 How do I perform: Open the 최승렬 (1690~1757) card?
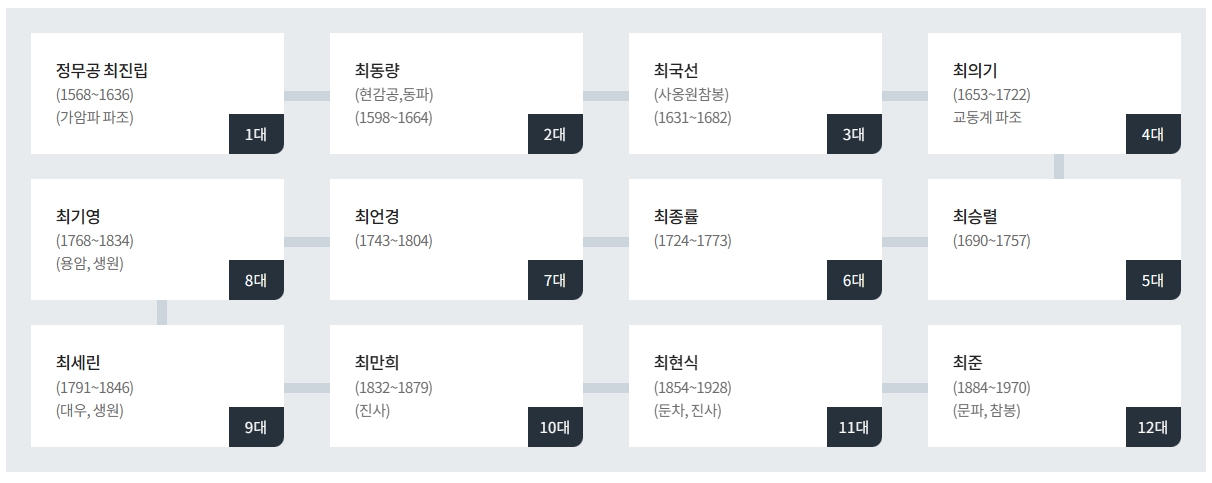[x=1054, y=239]
